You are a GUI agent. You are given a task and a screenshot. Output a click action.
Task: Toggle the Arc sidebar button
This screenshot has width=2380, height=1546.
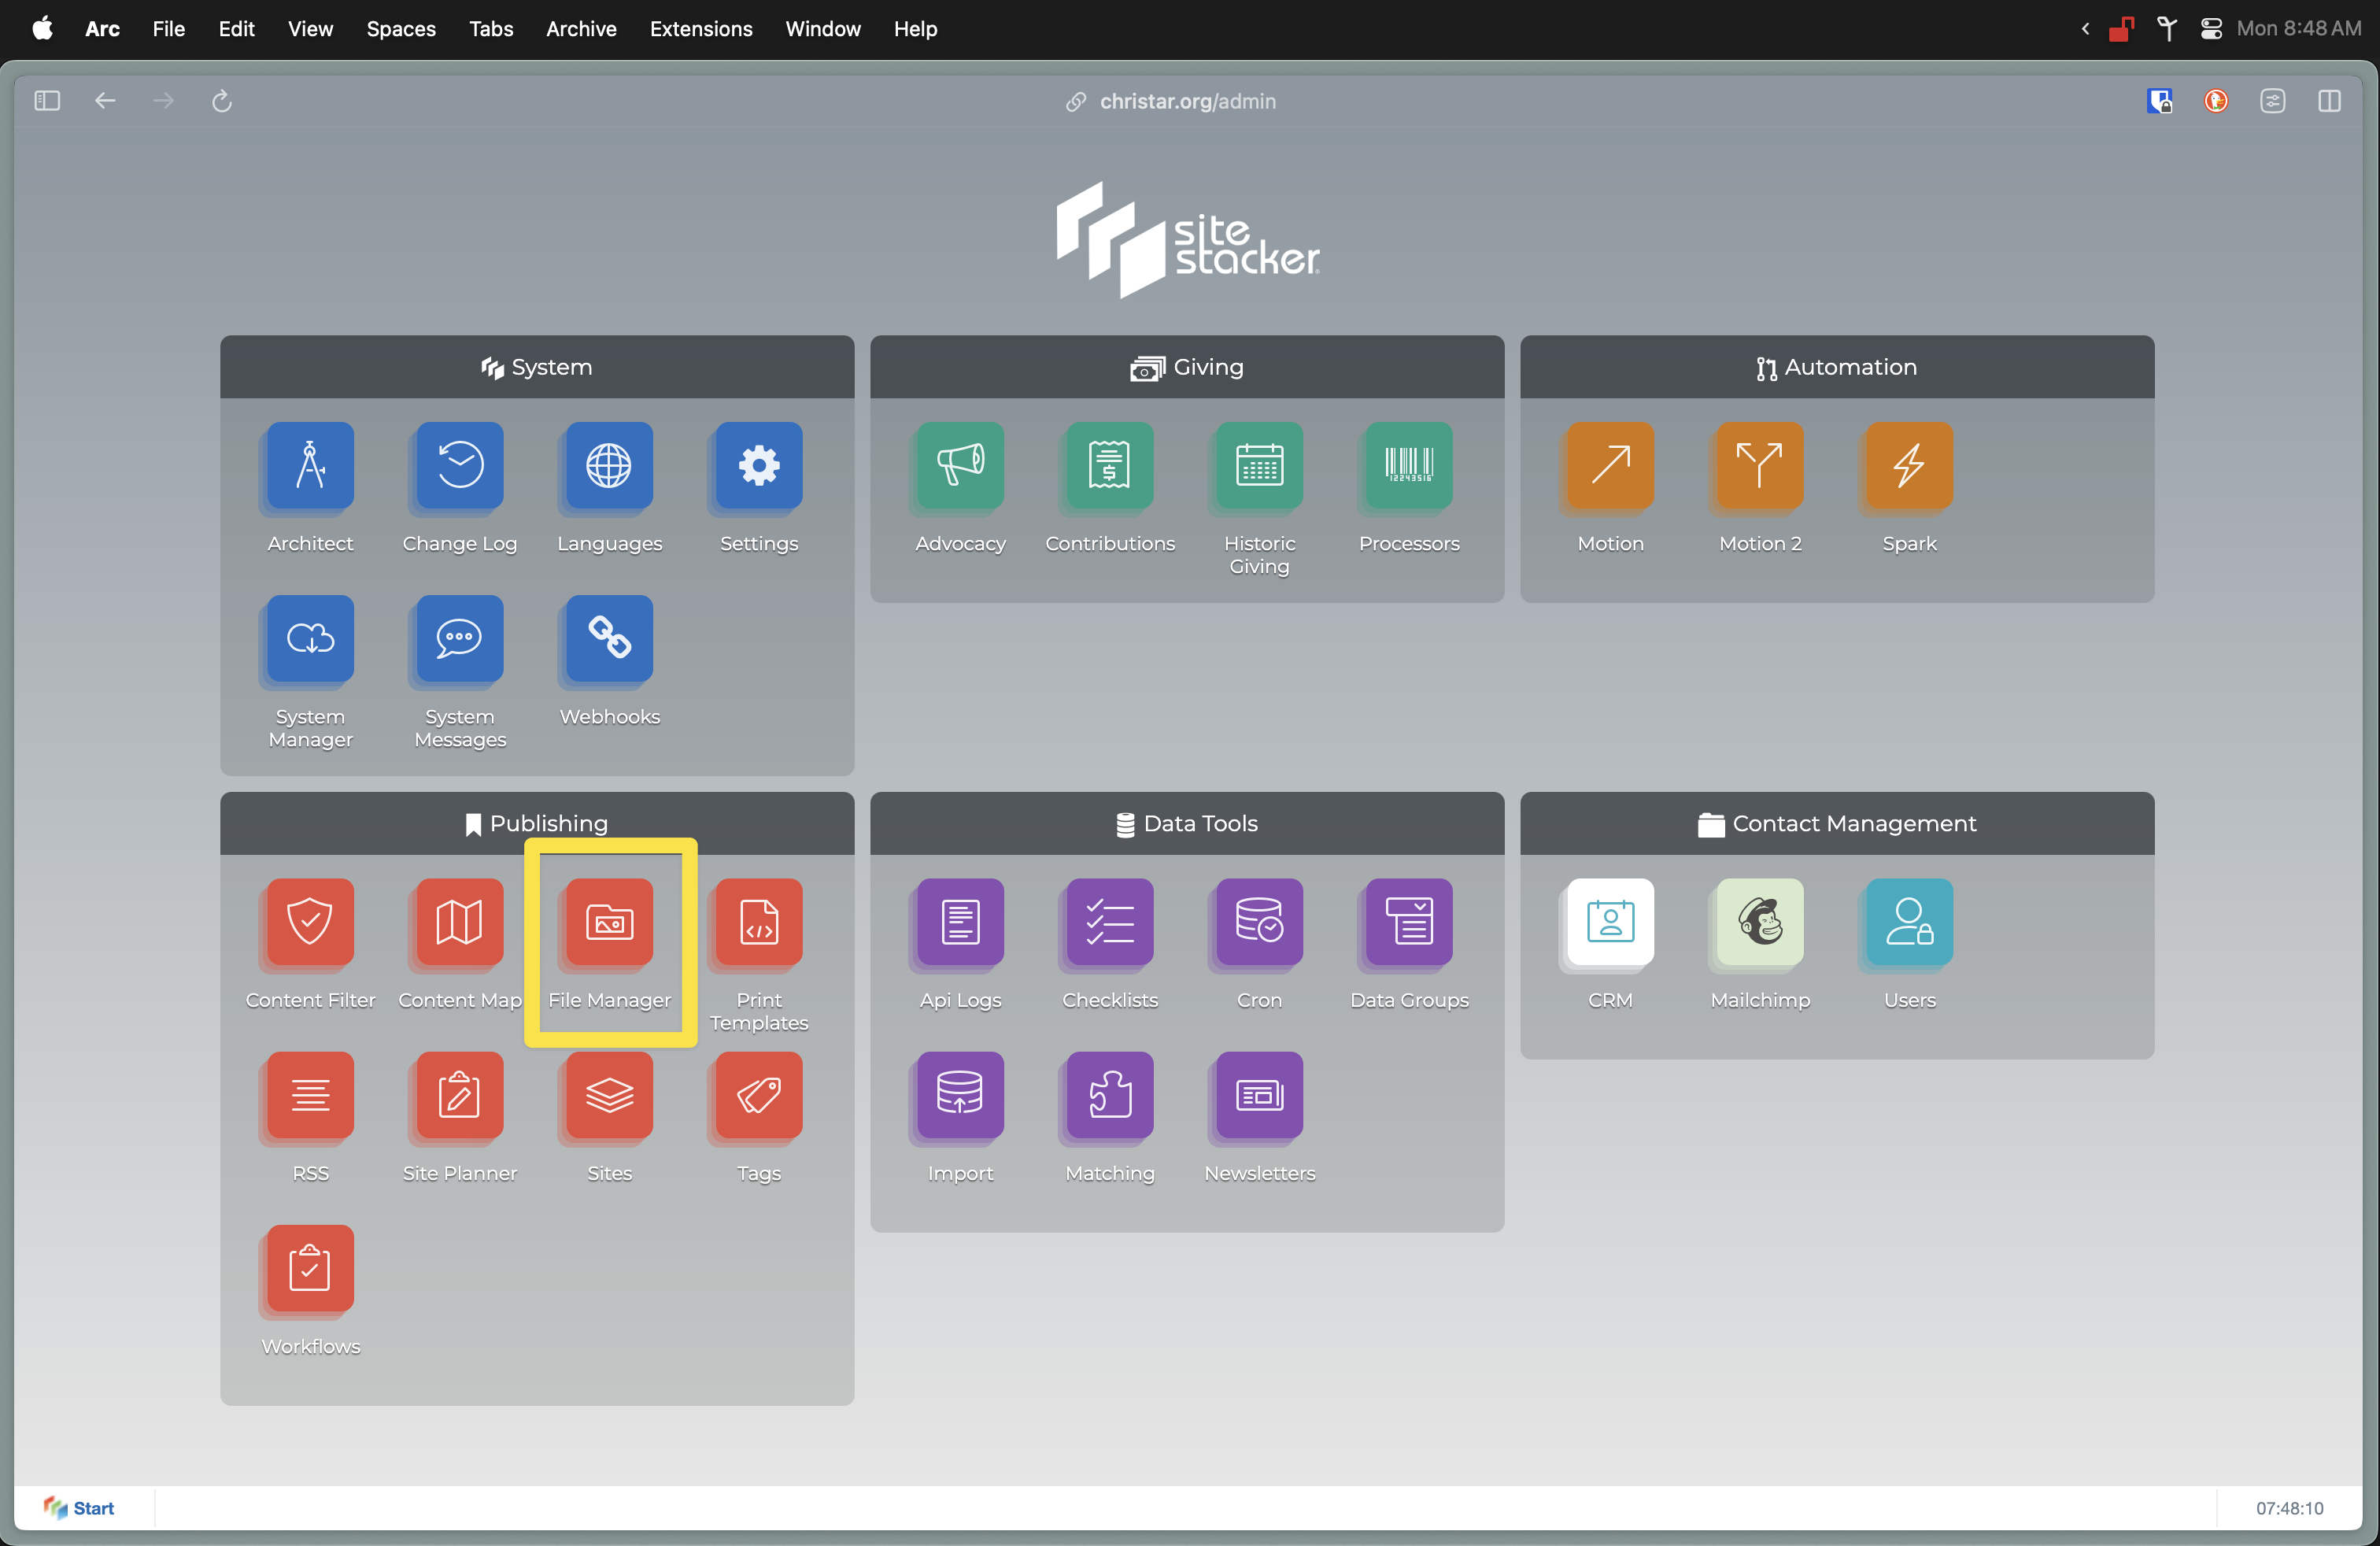click(x=47, y=101)
